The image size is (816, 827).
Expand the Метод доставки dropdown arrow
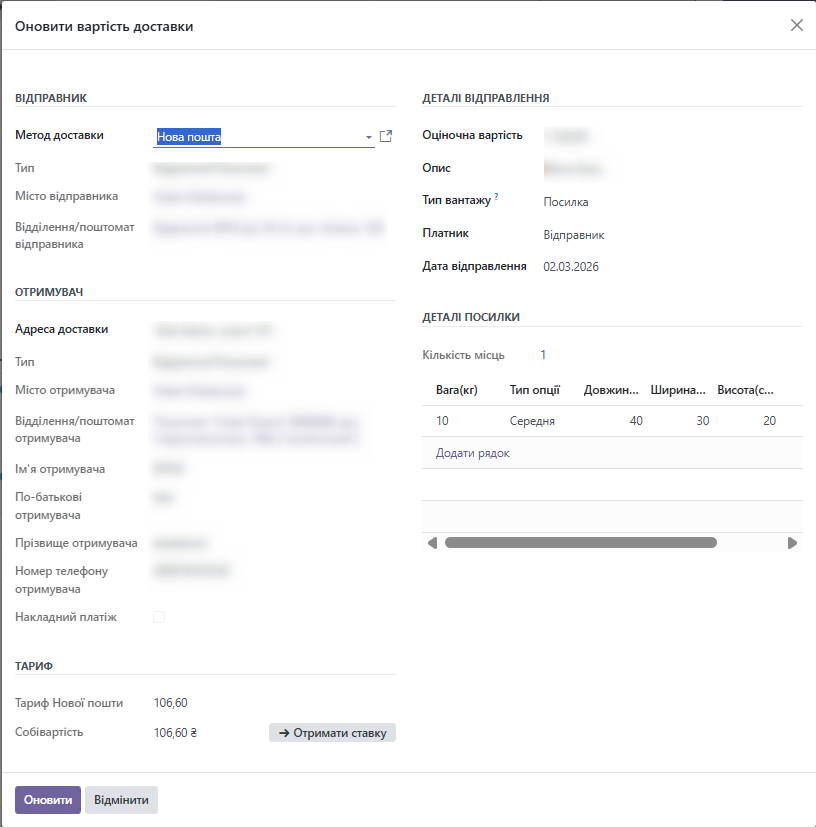[x=368, y=137]
